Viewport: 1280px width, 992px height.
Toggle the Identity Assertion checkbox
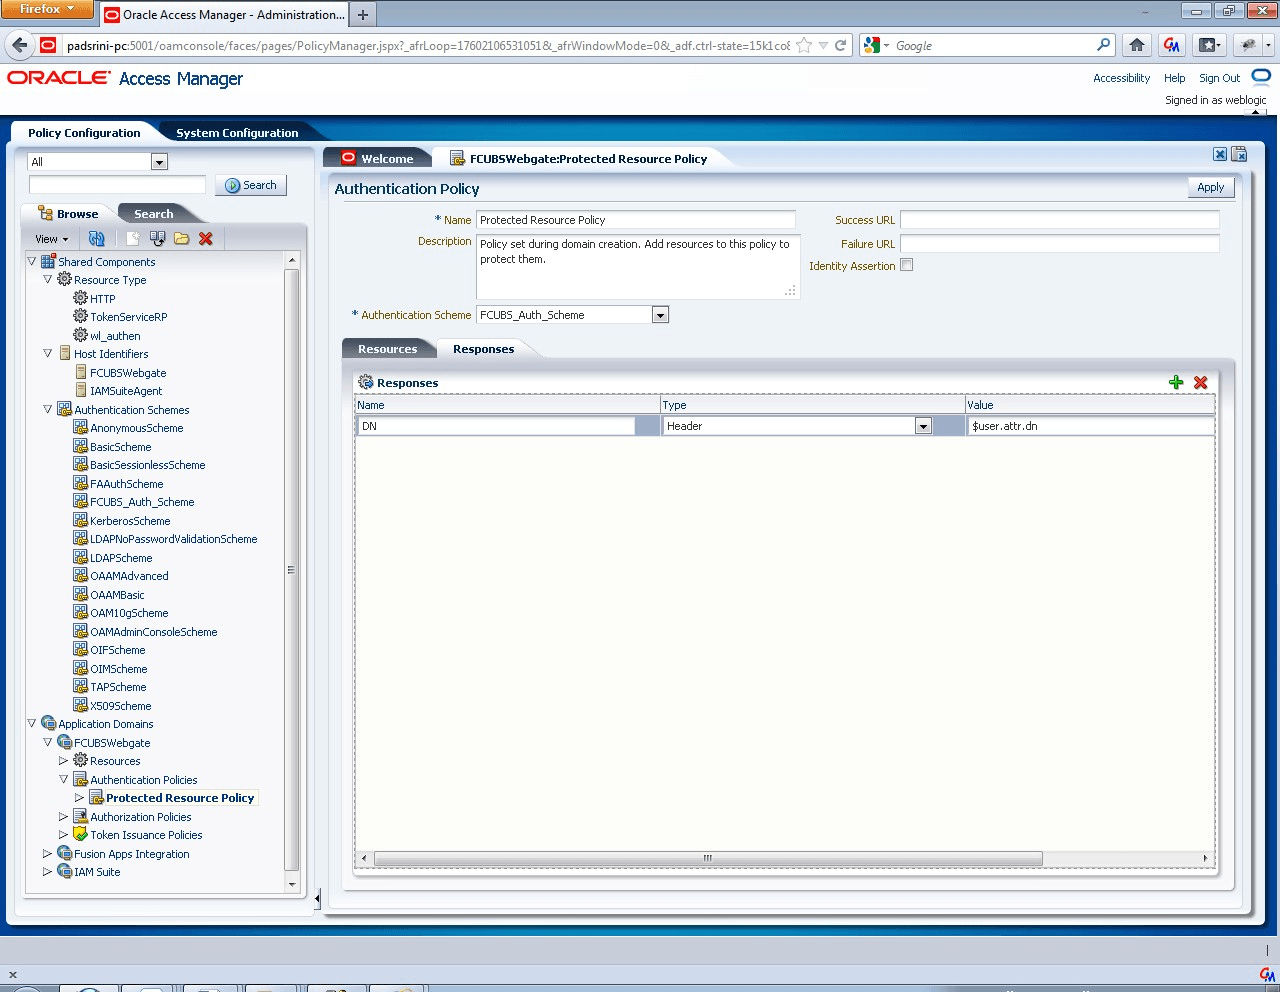pyautogui.click(x=907, y=265)
